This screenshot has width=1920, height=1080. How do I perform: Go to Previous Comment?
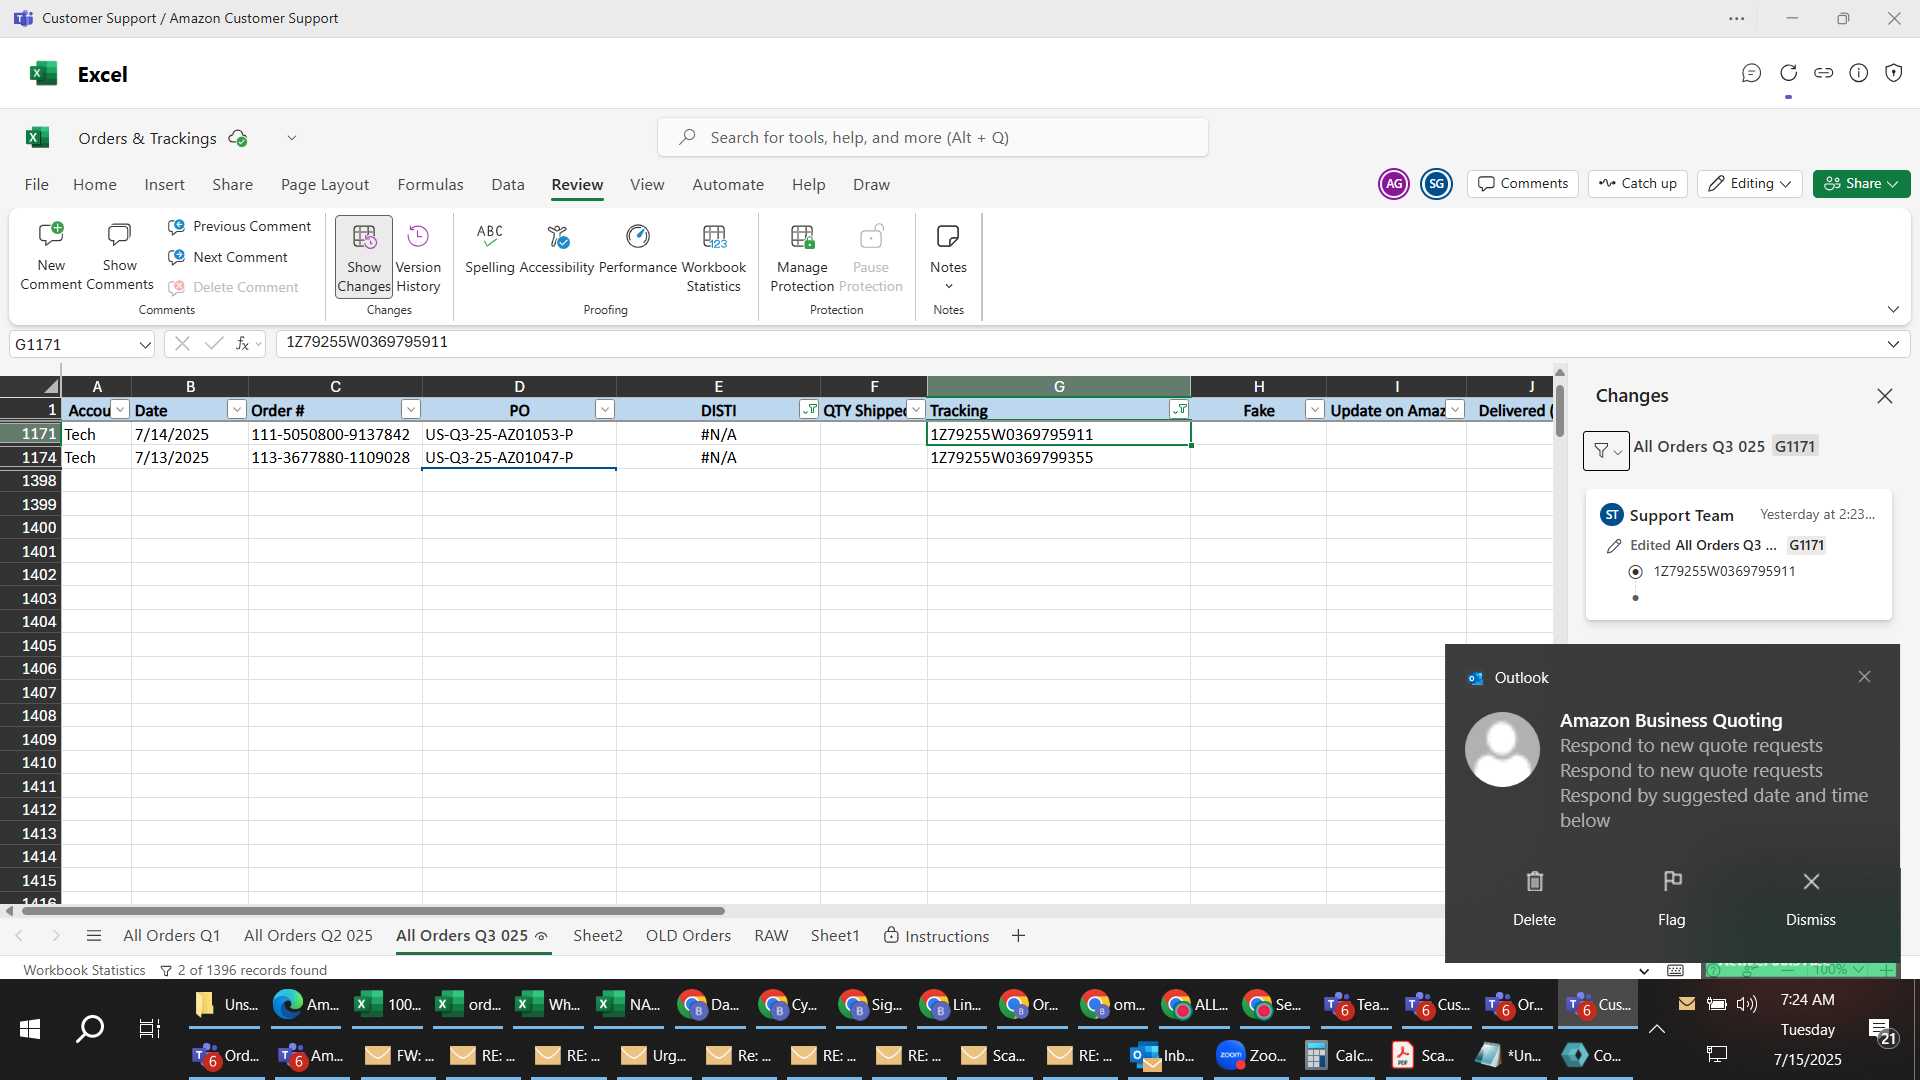[240, 227]
